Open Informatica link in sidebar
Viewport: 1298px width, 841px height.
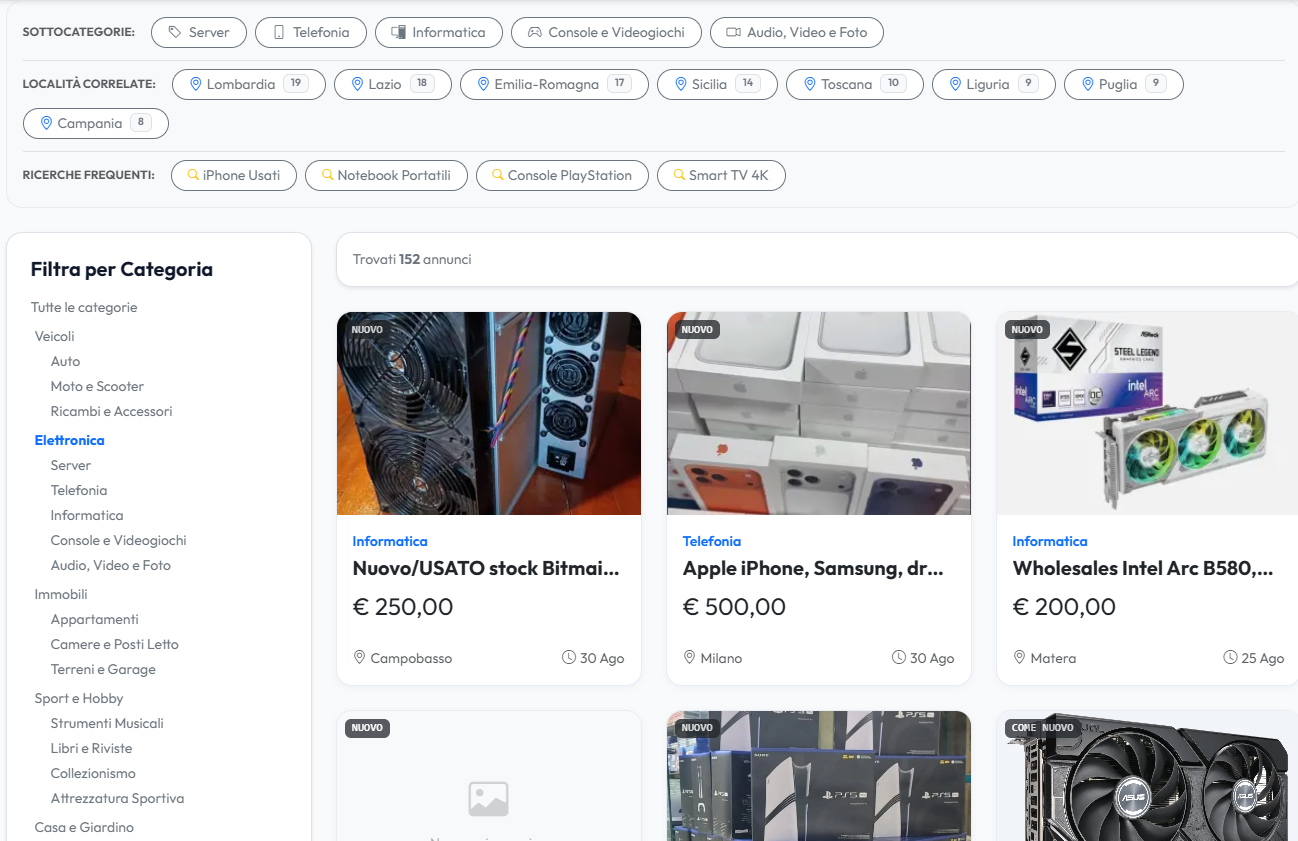point(87,515)
